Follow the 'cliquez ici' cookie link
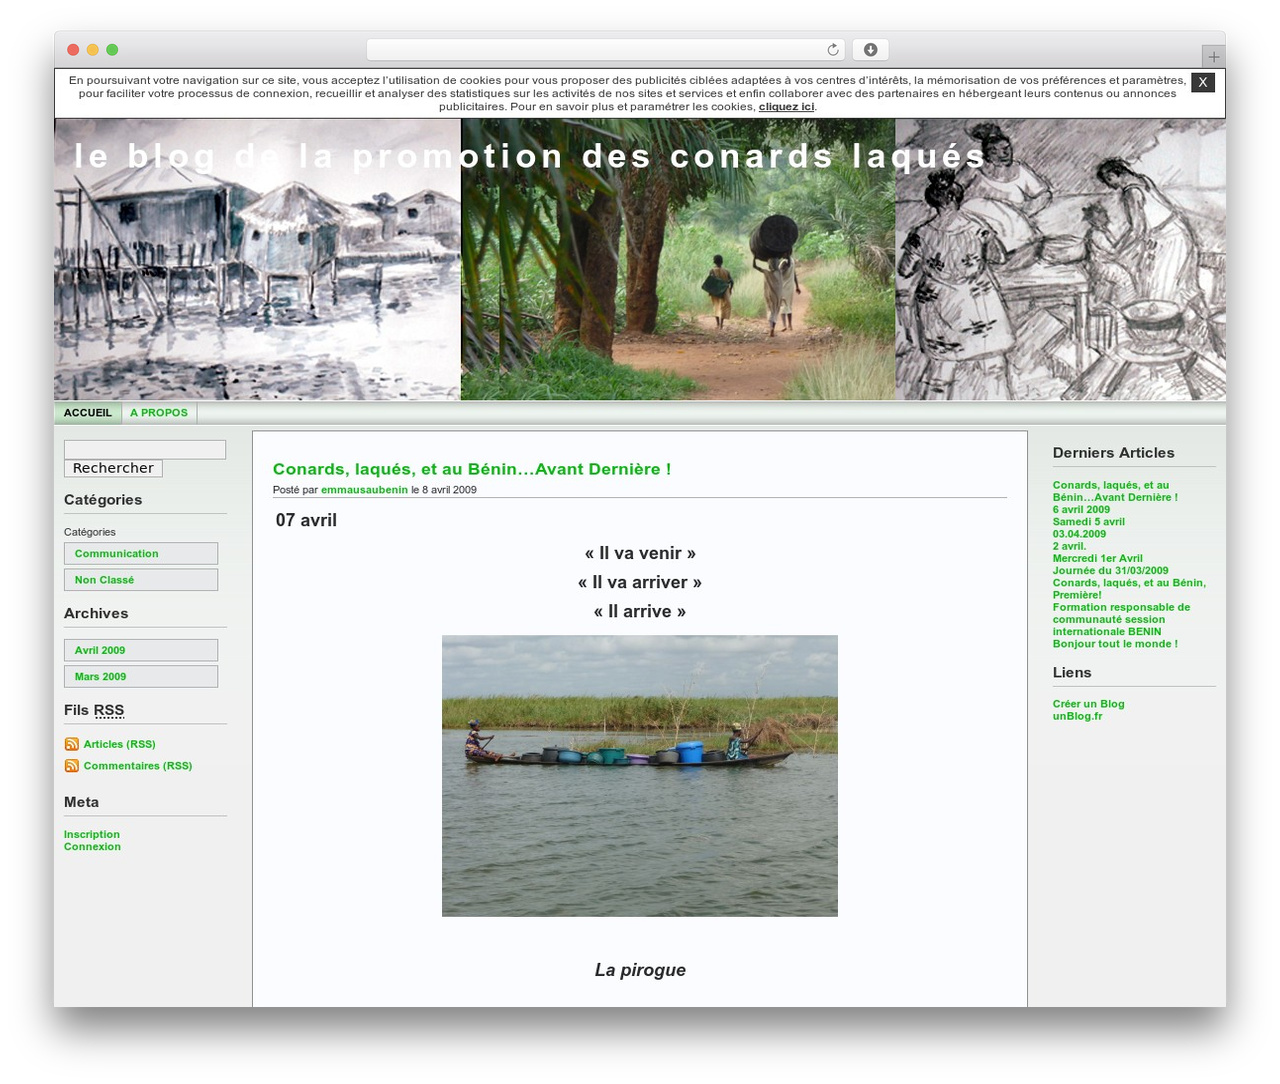The height and width of the screenshot is (1084, 1280). (x=786, y=107)
